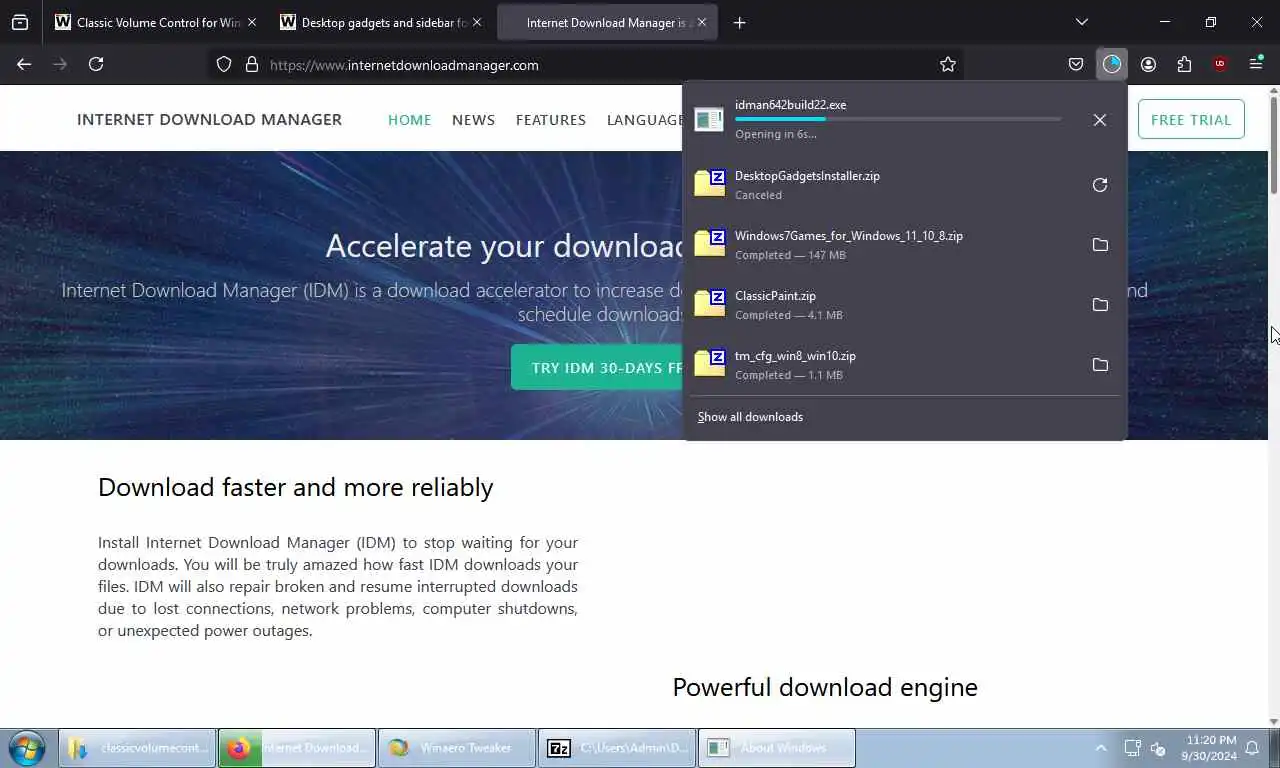Viewport: 1280px width, 768px height.
Task: Open the padlock site information icon
Action: [x=252, y=64]
